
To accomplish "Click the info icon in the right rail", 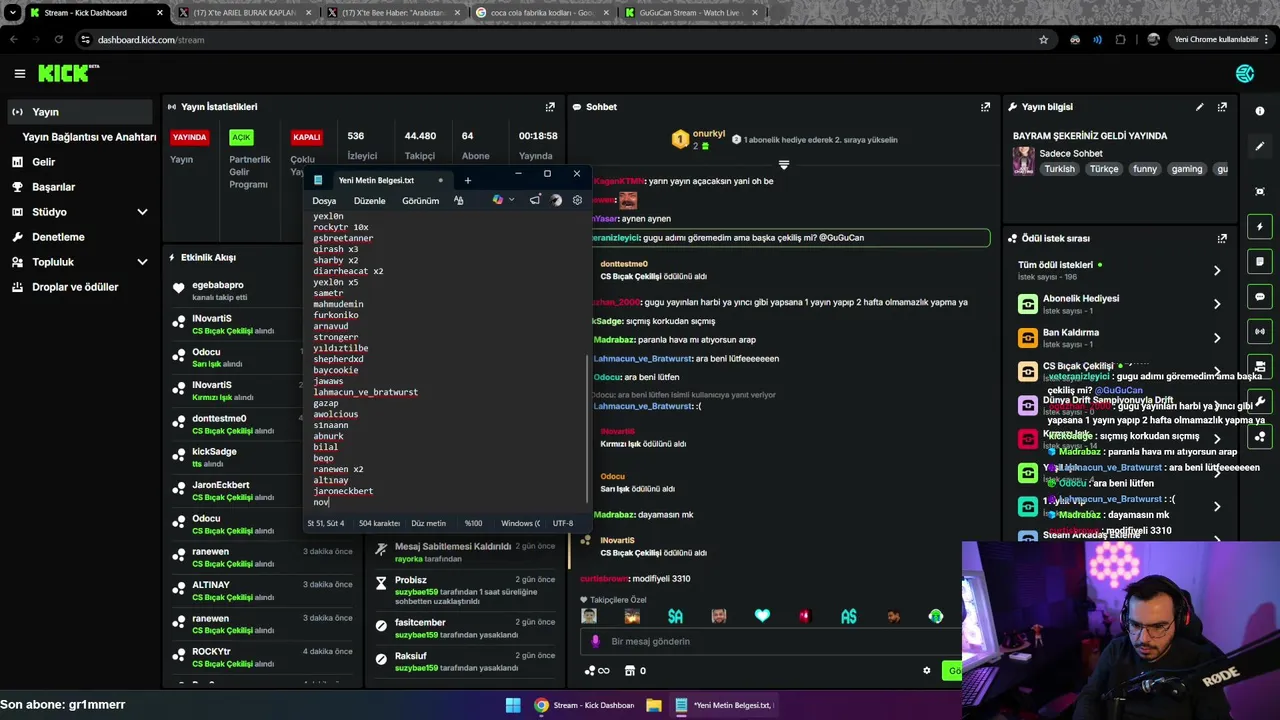I will point(1260,111).
